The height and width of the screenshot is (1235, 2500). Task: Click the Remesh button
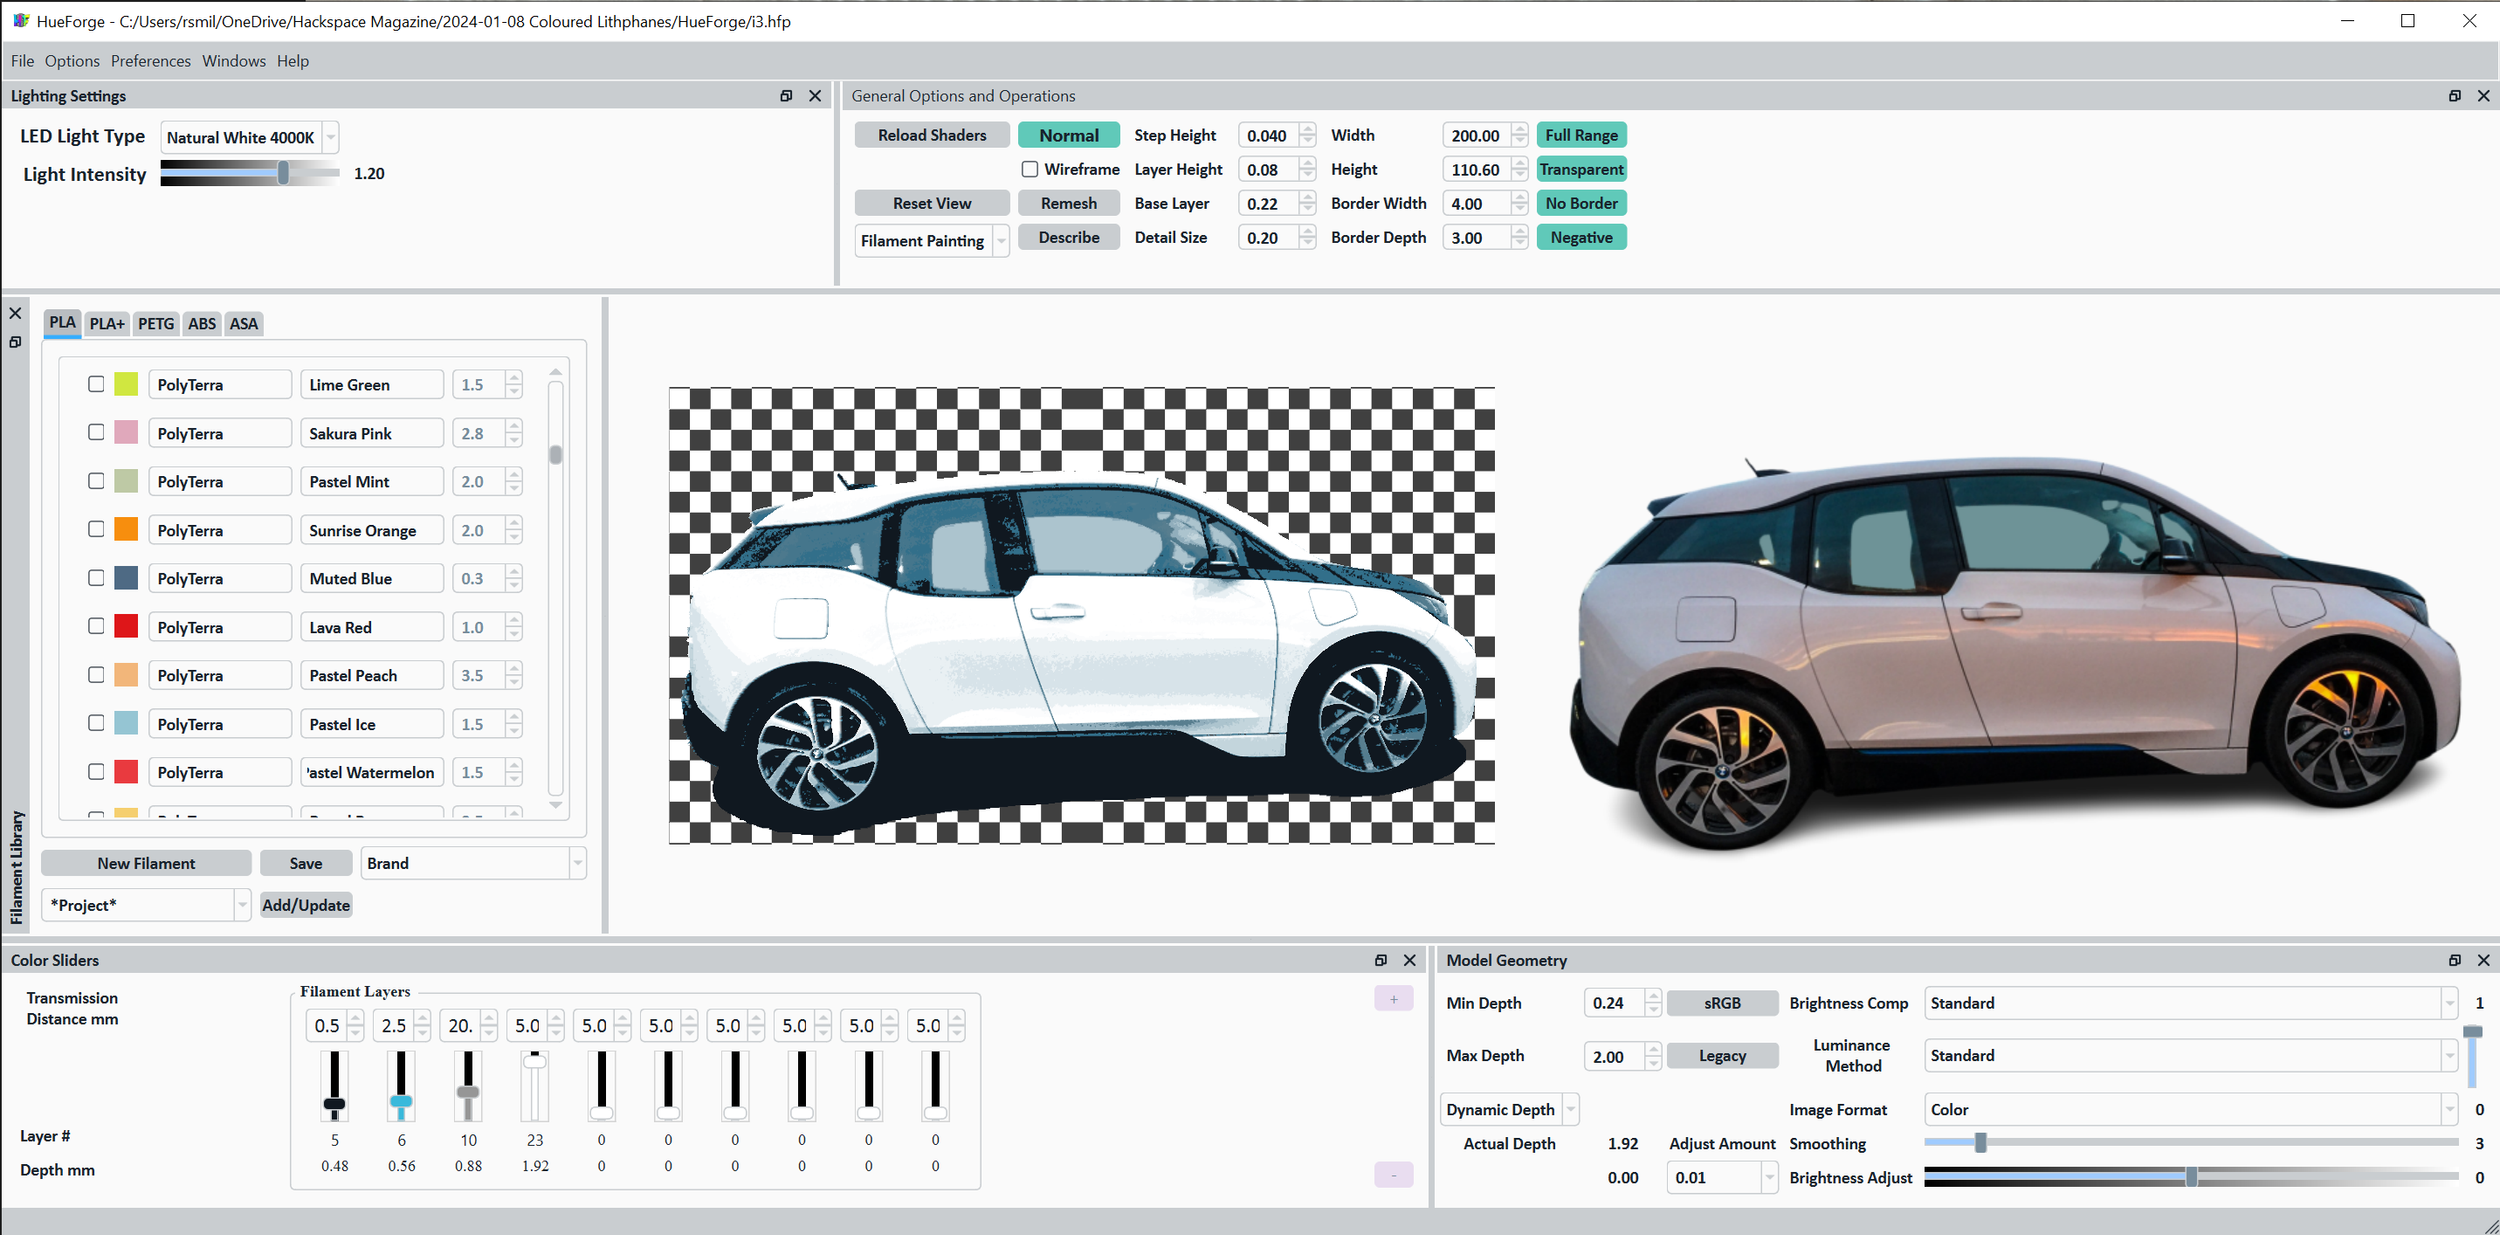1068,204
